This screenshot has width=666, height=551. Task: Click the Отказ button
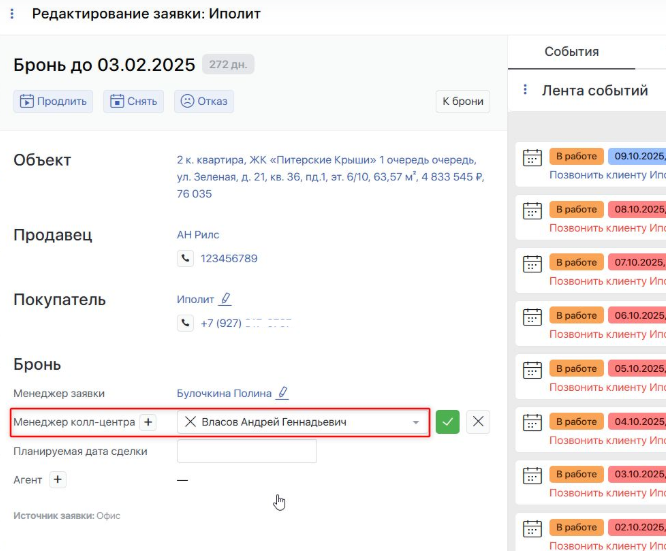point(203,101)
